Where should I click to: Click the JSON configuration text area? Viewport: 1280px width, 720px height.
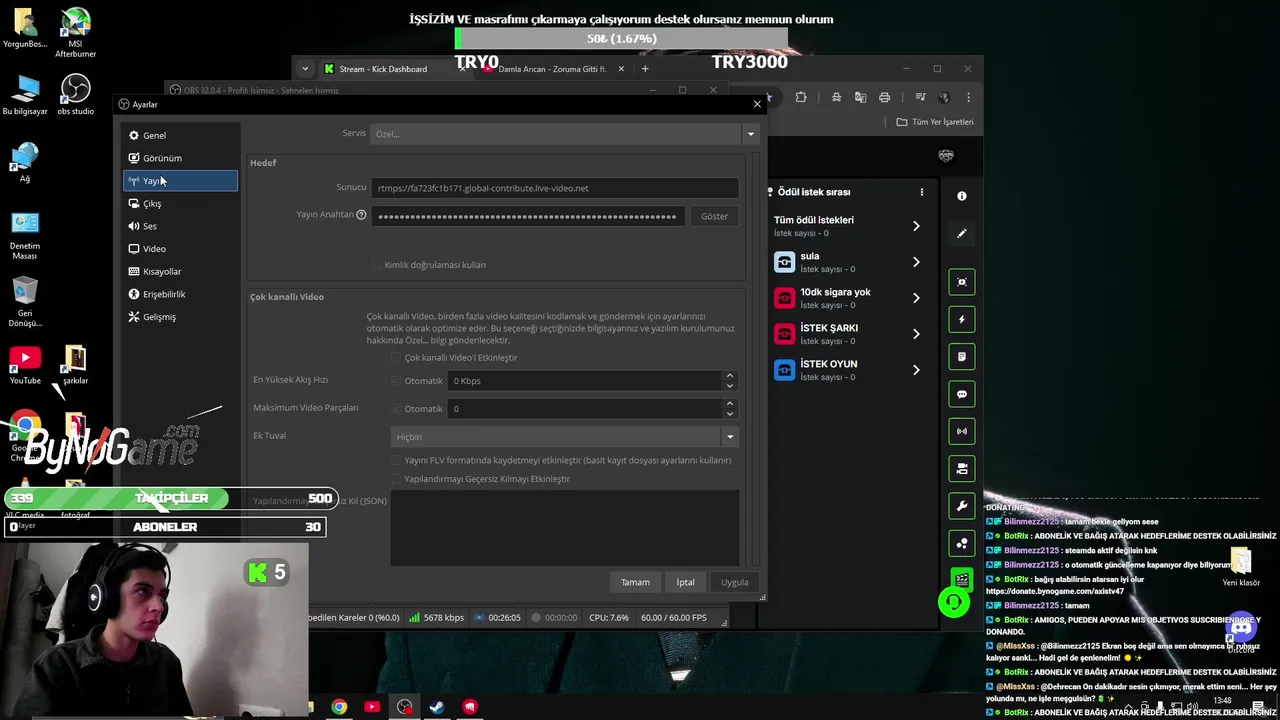(564, 528)
